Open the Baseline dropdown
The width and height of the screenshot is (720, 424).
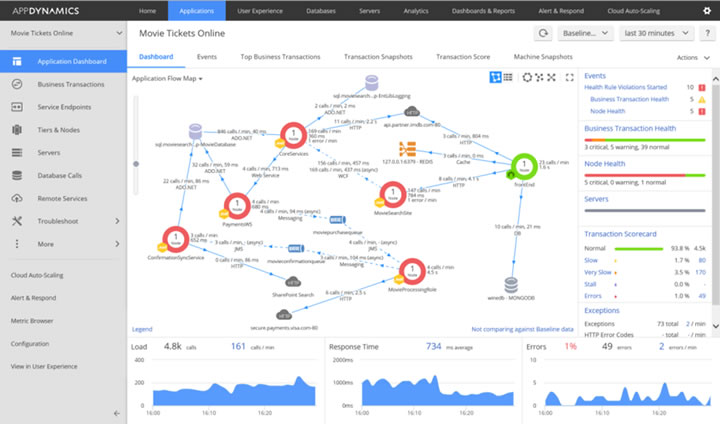[586, 33]
